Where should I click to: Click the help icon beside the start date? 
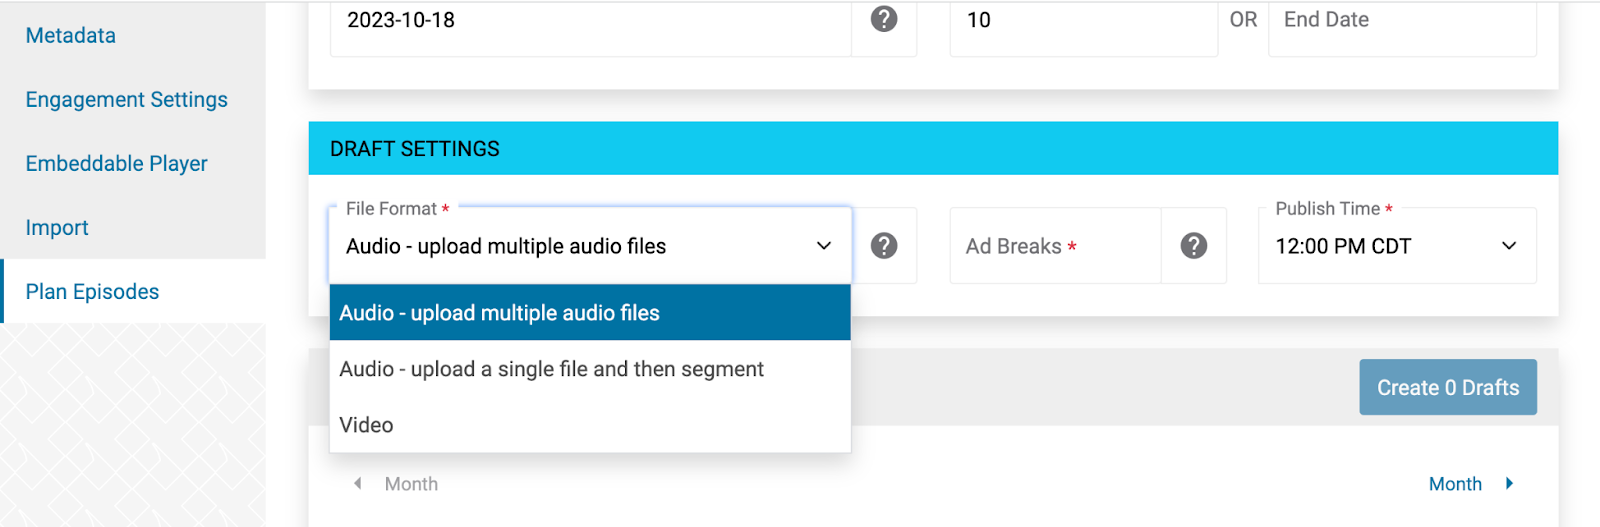coord(884,19)
